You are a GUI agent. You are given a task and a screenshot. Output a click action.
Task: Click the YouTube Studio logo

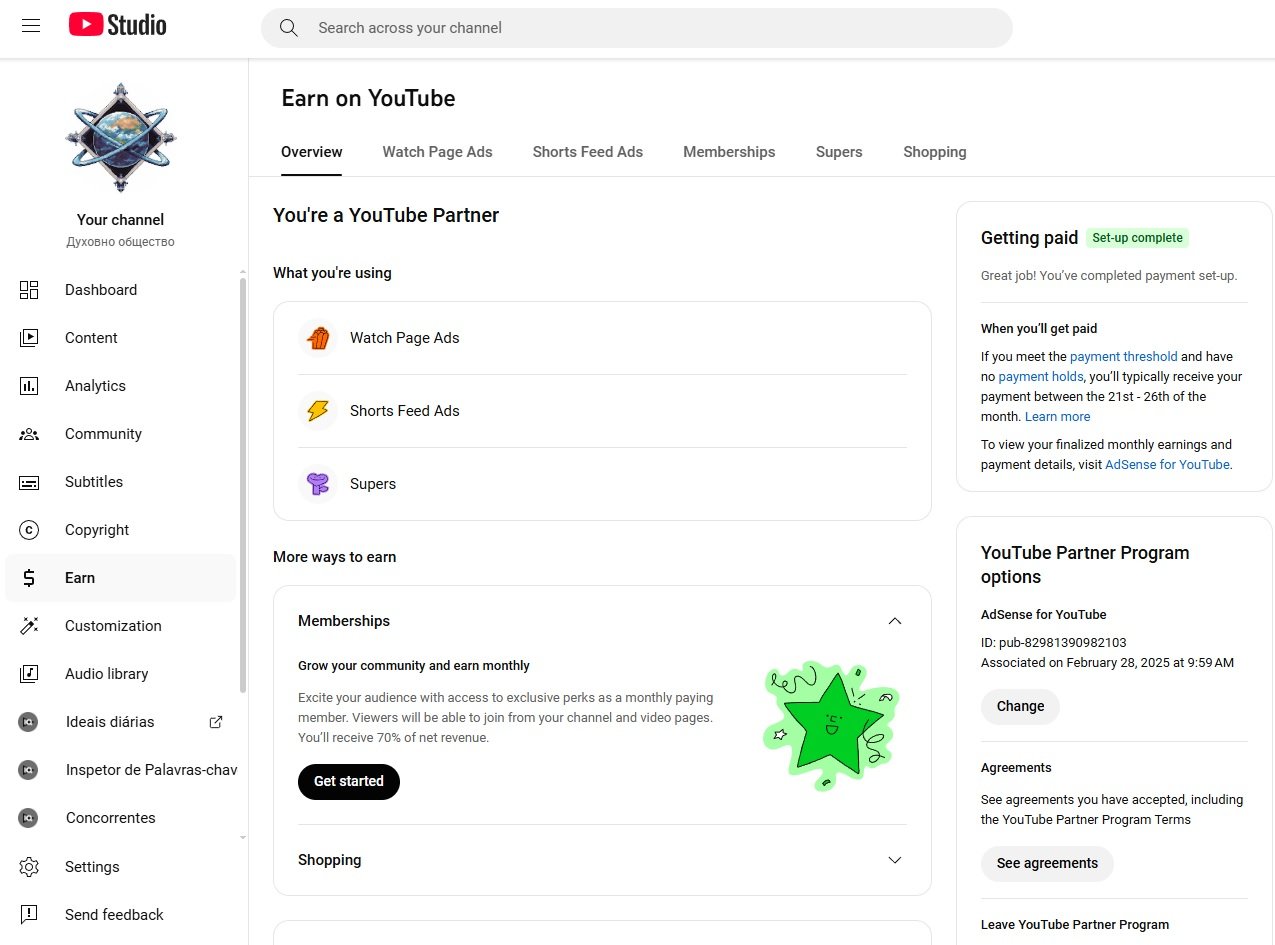tap(118, 25)
